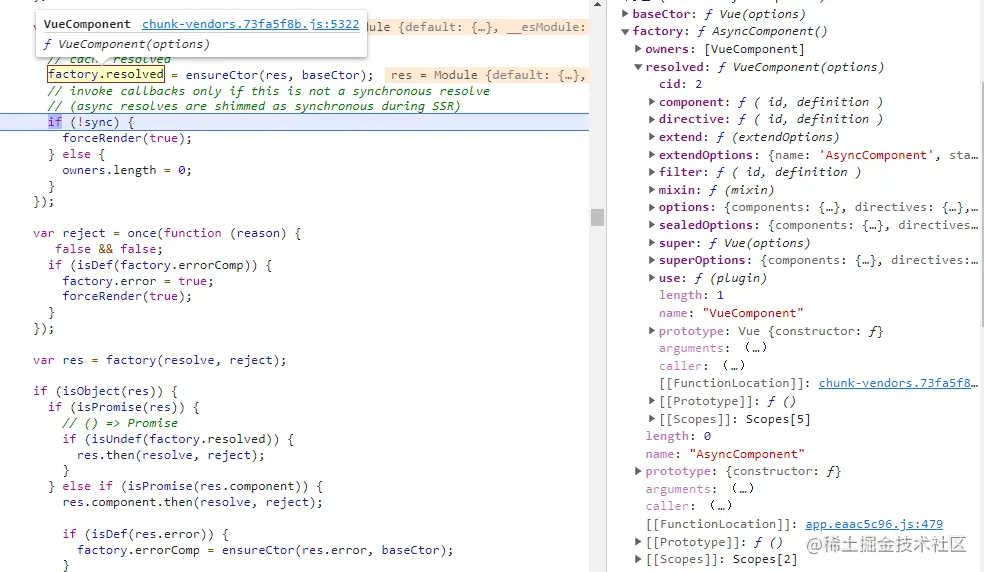
Task: Open chunk-vendors.73fa5f8b.js:5322 link in tooltip
Action: point(250,24)
